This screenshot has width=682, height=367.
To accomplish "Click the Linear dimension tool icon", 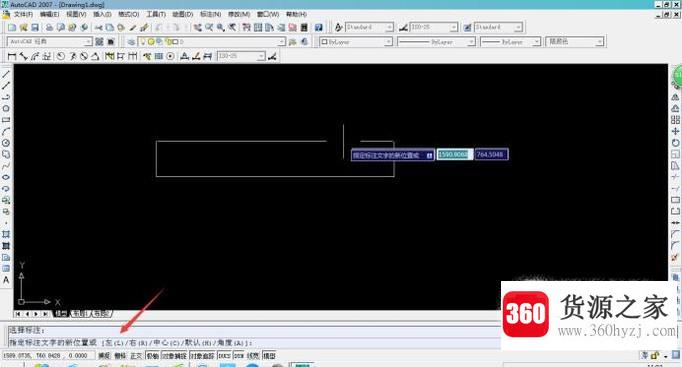I will [12, 56].
